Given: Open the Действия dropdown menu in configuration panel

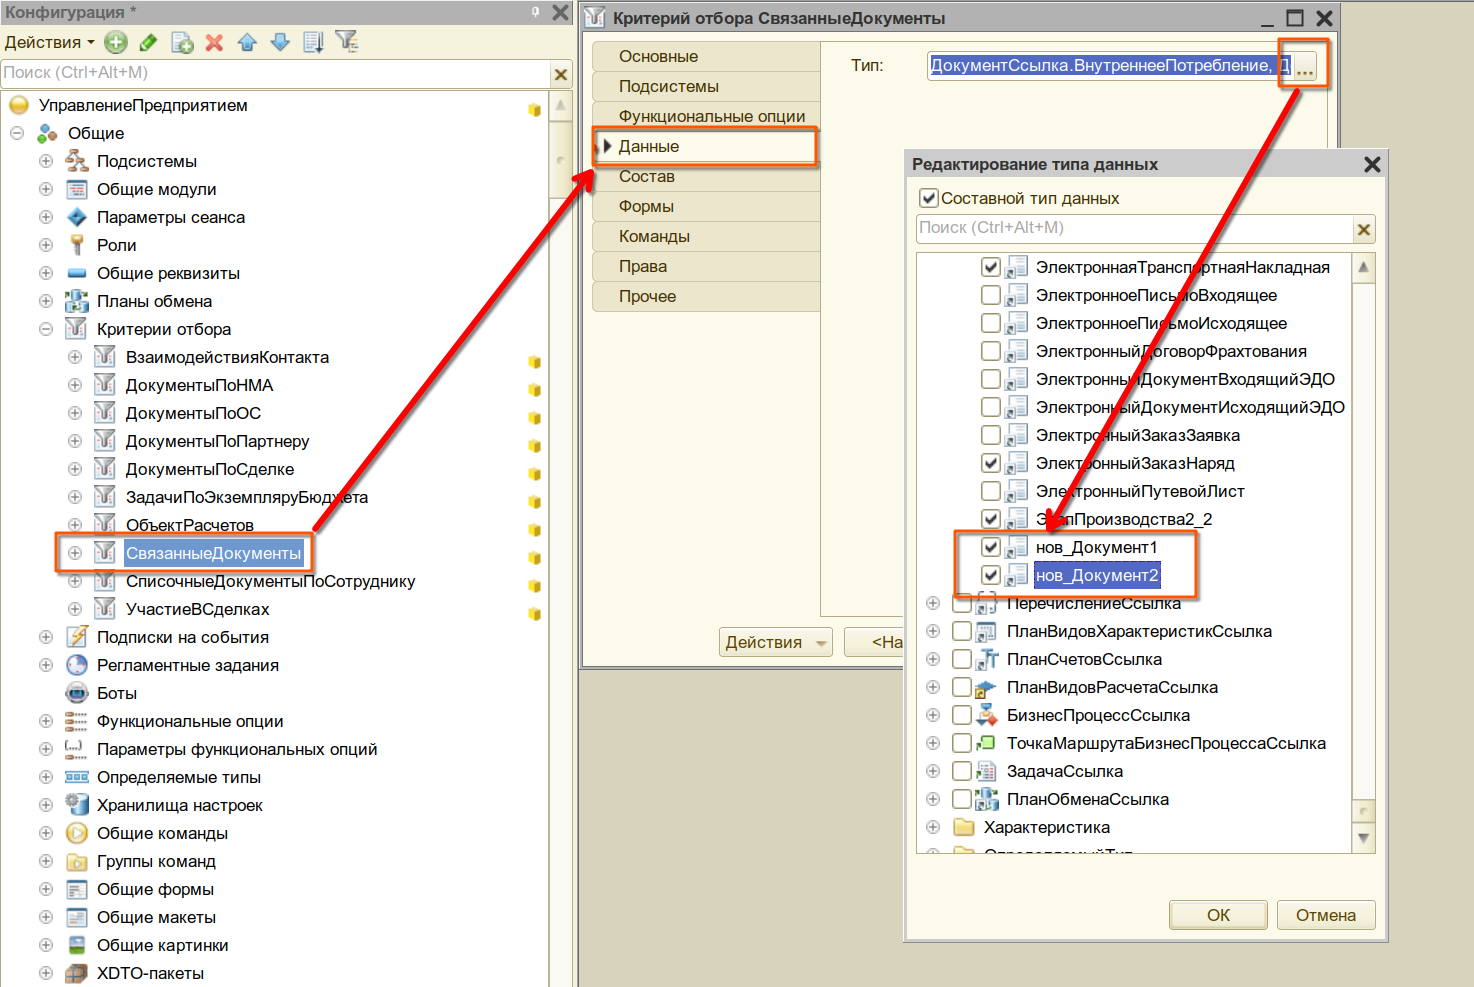Looking at the screenshot, I should [x=50, y=42].
